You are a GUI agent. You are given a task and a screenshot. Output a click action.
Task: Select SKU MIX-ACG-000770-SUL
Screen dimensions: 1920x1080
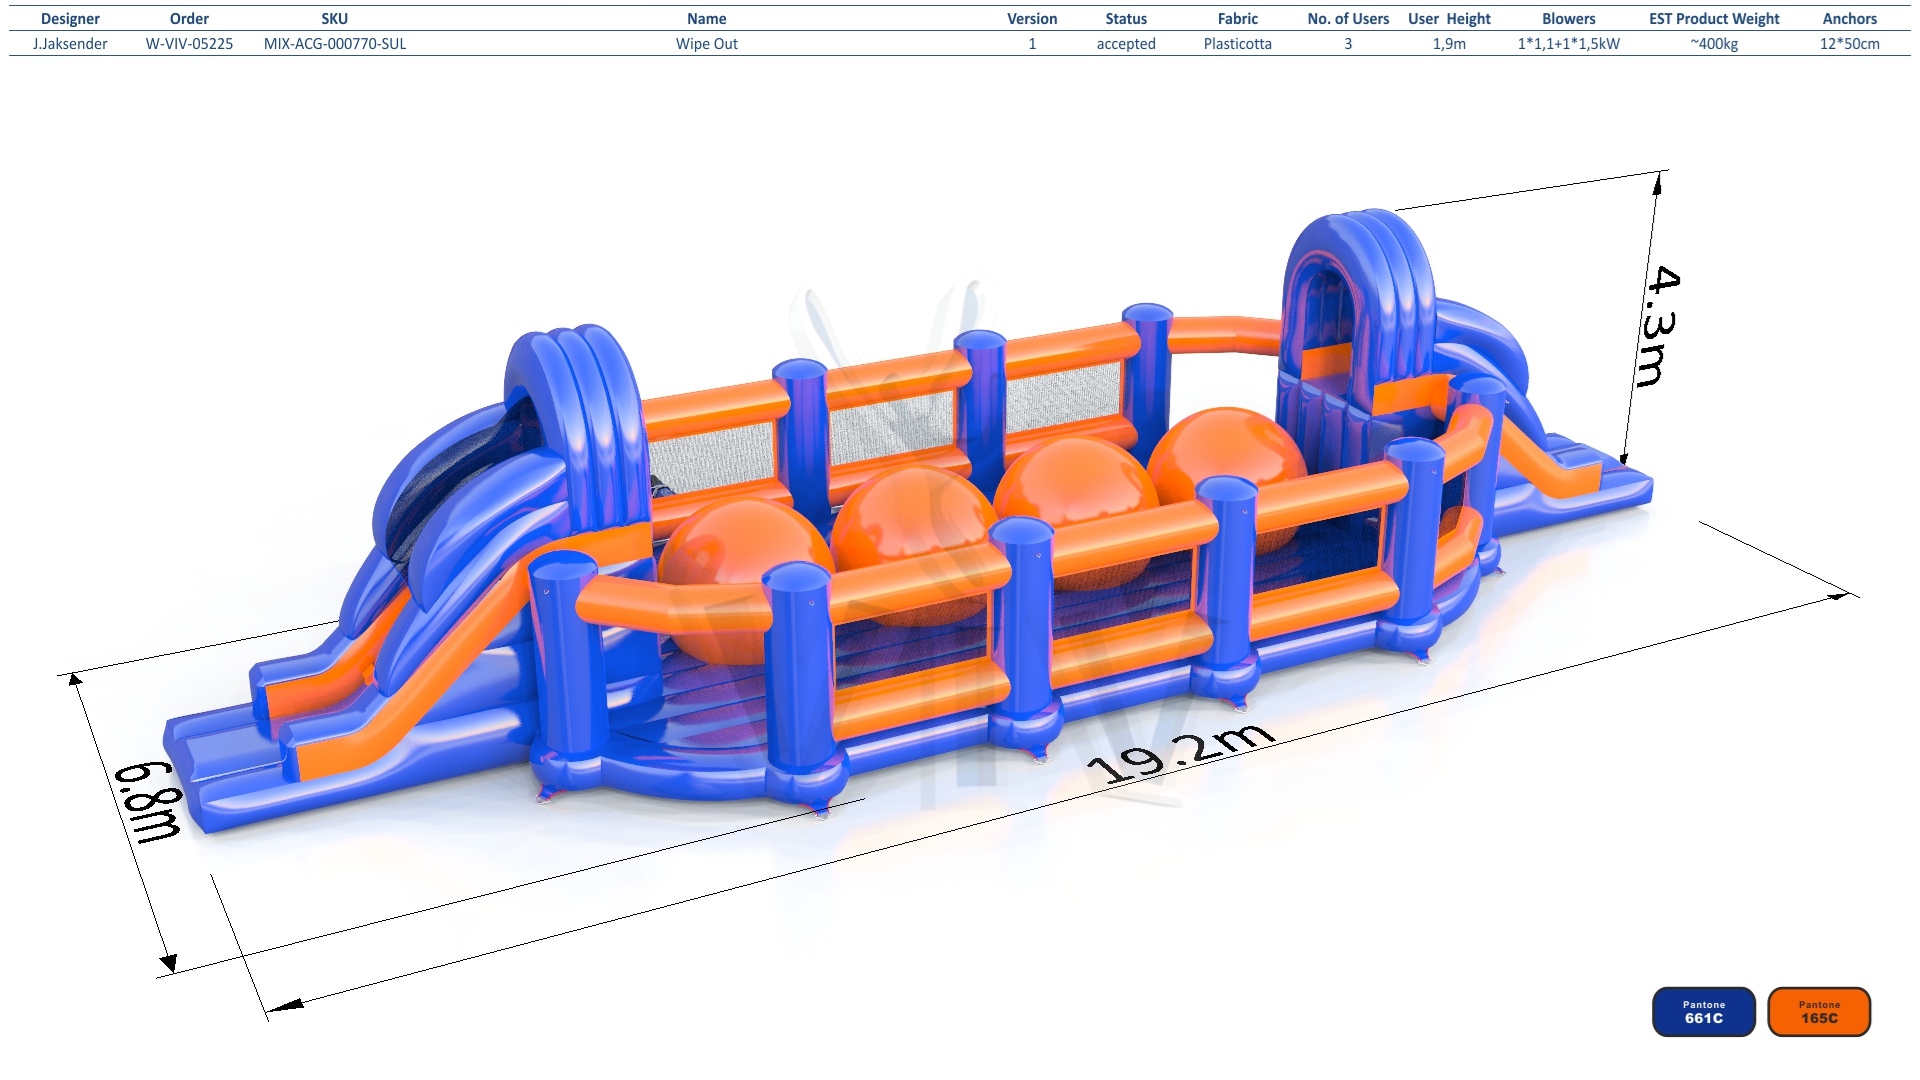(335, 44)
